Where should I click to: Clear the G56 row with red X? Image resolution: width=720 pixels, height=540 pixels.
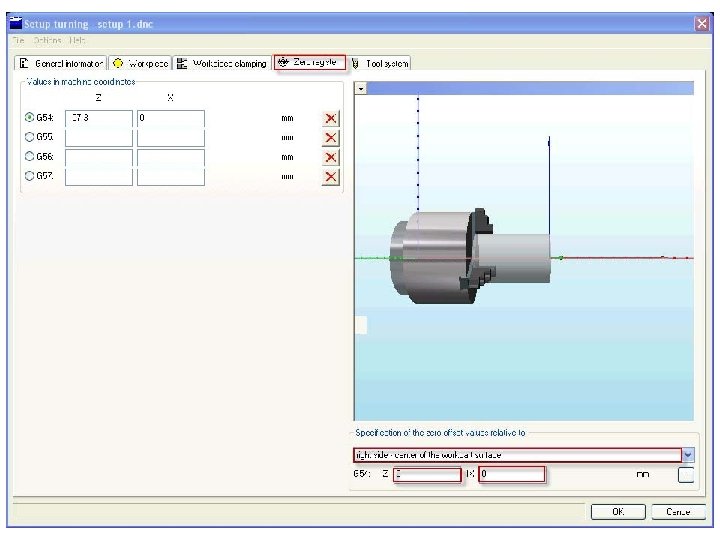pos(331,158)
